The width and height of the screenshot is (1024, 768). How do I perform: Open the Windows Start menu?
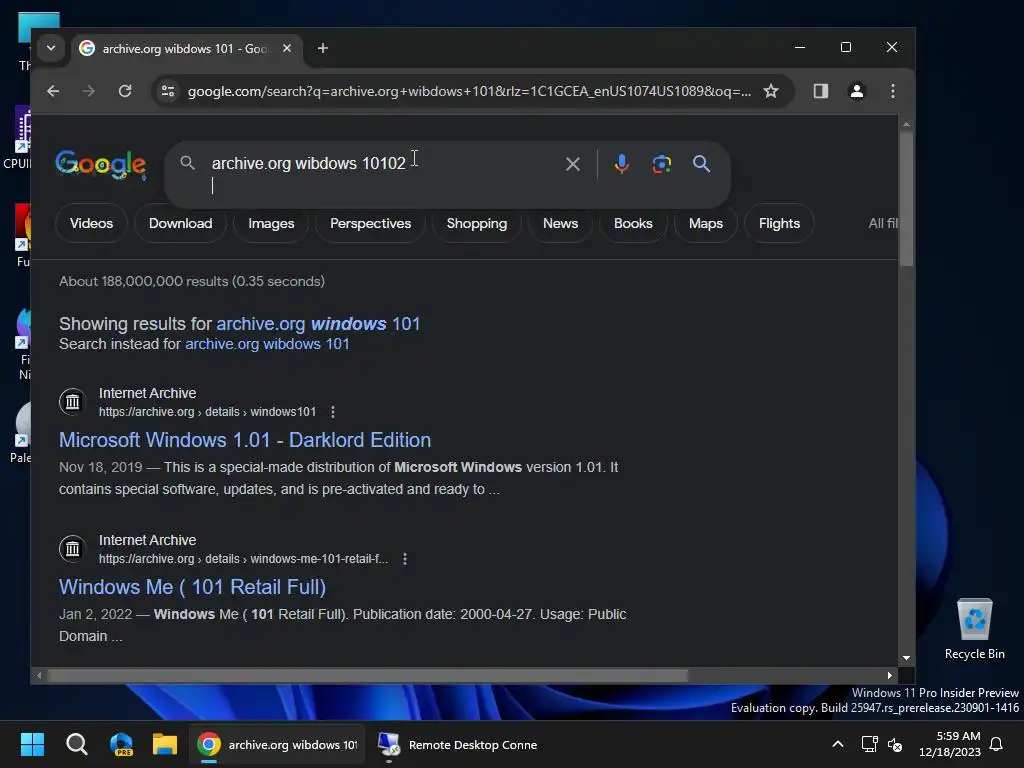[x=32, y=744]
